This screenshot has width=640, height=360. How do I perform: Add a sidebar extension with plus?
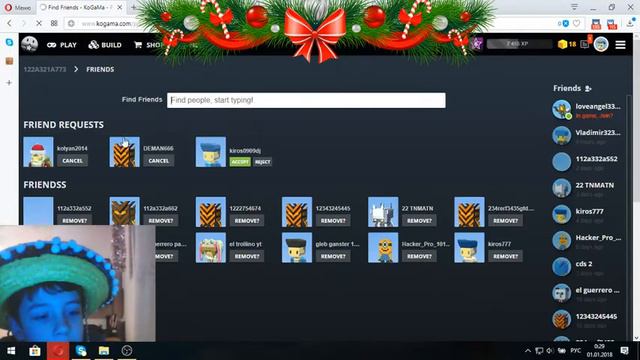[x=9, y=82]
